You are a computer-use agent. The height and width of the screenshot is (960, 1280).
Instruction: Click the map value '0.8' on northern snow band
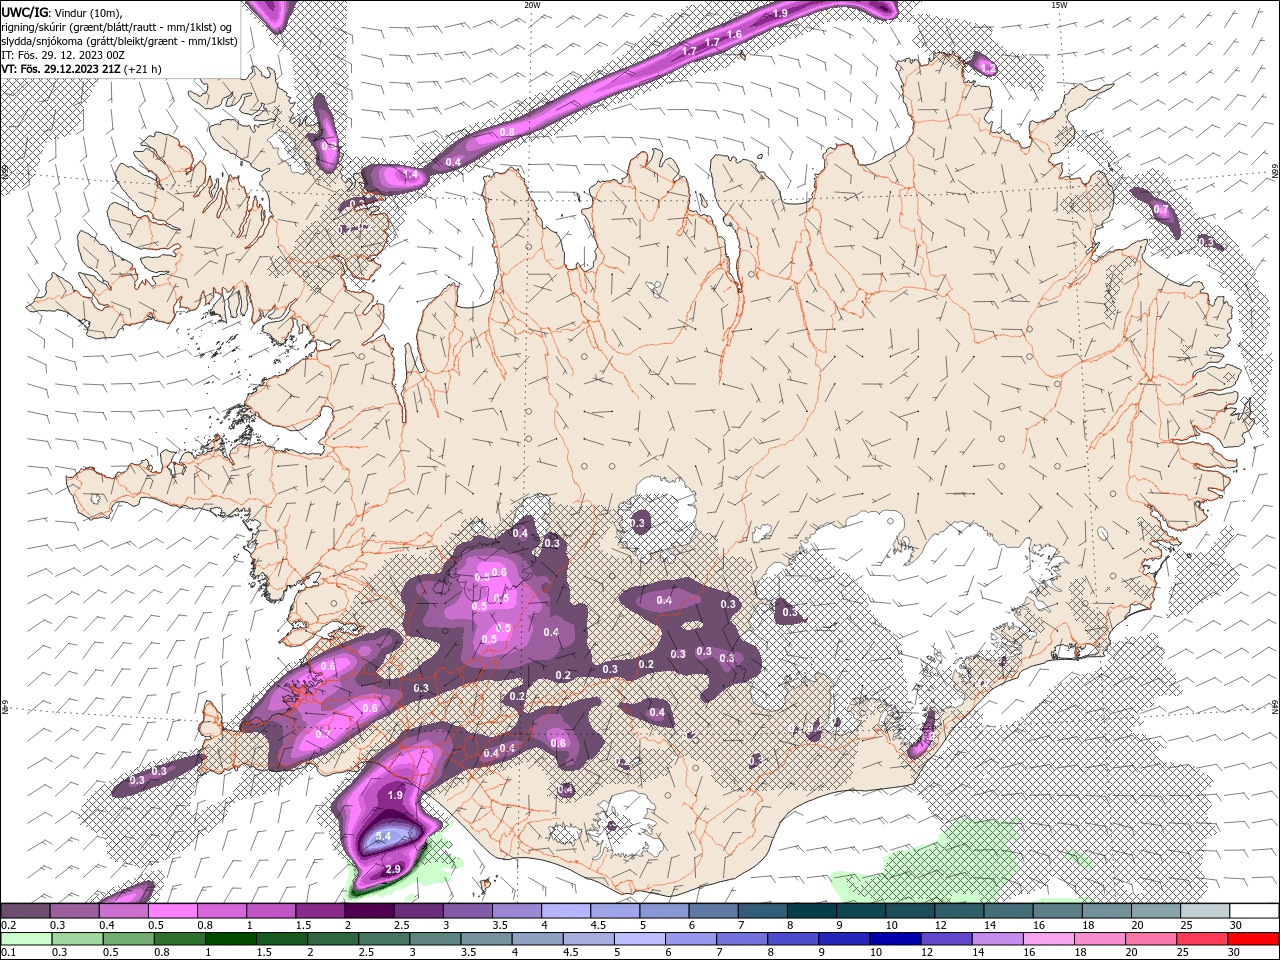coord(507,131)
